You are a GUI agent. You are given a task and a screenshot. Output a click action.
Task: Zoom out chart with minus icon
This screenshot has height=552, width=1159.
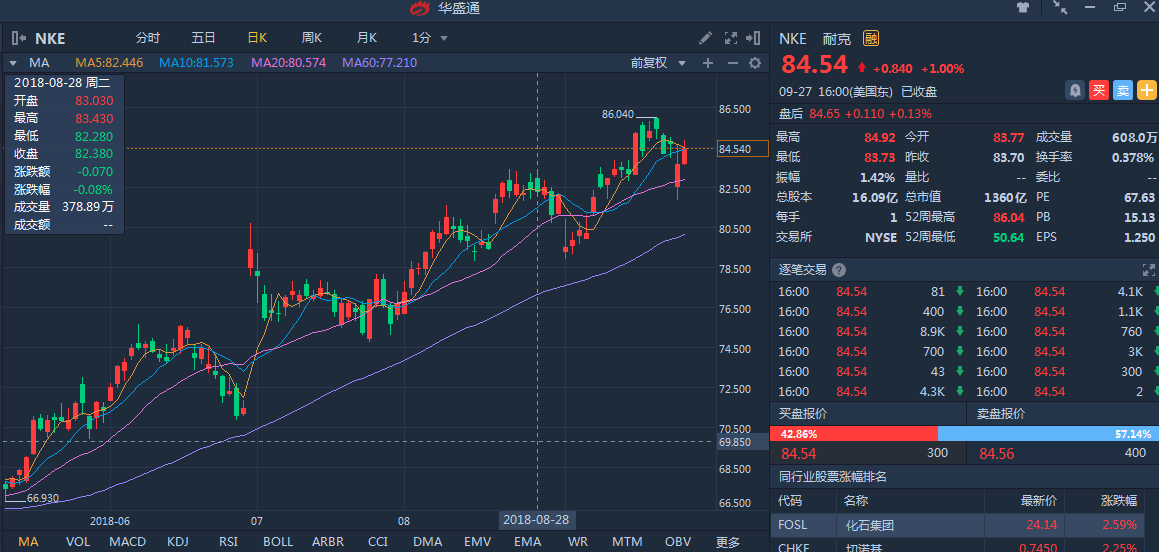pyautogui.click(x=732, y=63)
